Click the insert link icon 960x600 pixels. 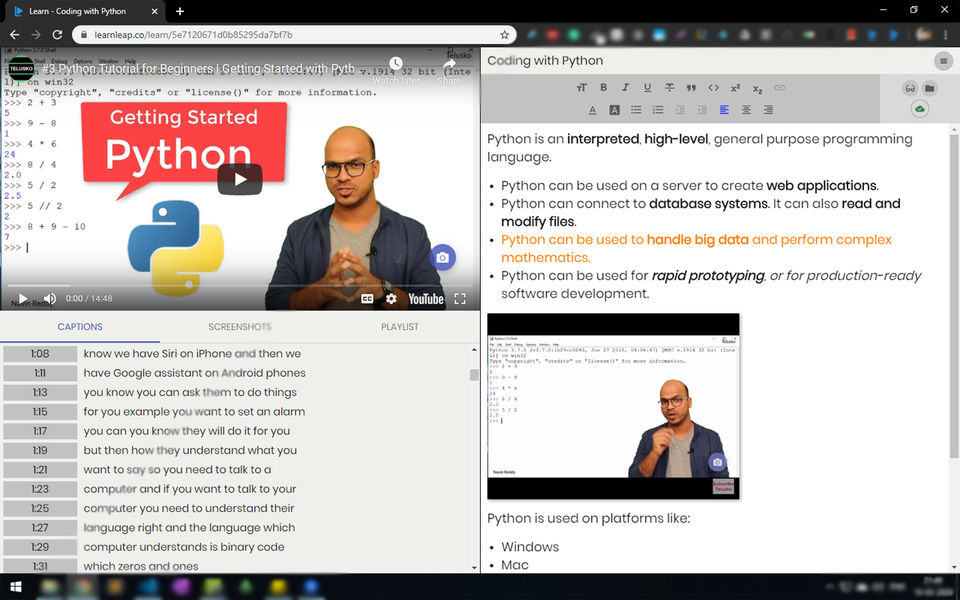pos(779,88)
